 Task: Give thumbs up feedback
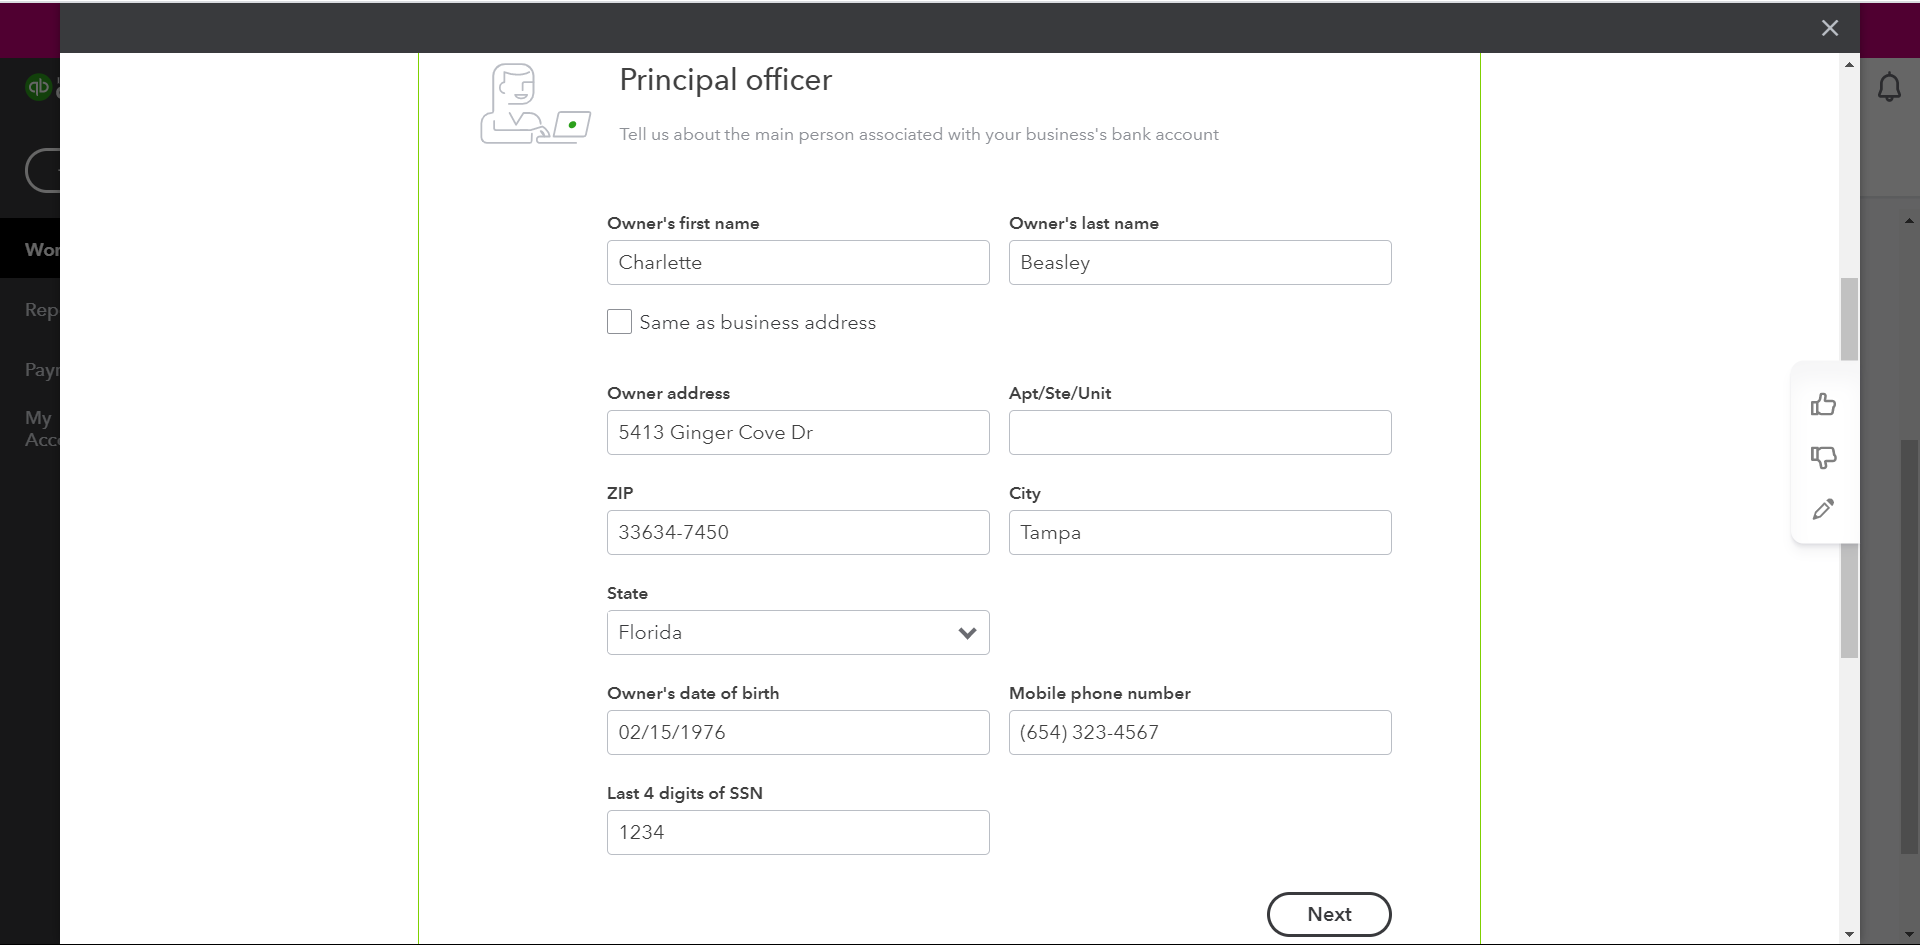coord(1824,404)
